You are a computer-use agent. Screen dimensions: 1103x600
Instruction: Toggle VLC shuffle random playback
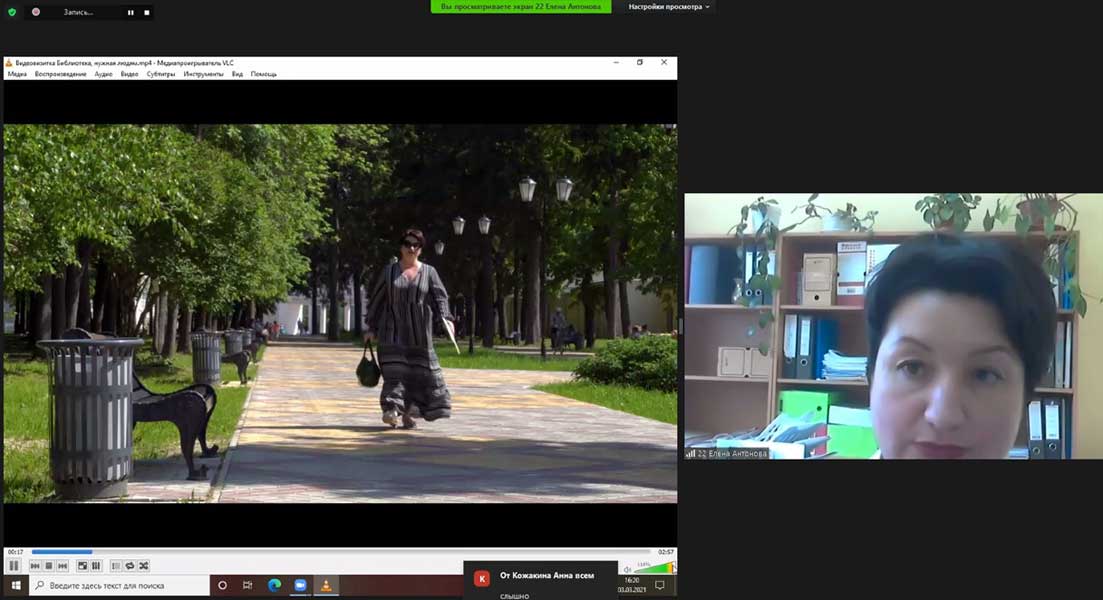pyautogui.click(x=144, y=566)
